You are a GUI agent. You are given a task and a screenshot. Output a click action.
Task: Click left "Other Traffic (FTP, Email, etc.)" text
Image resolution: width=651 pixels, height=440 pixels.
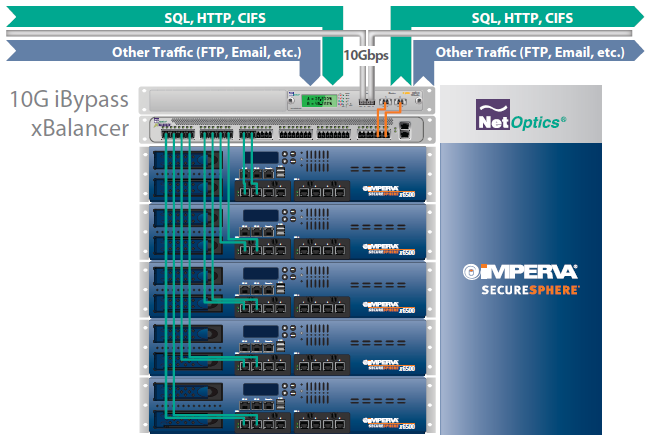click(x=206, y=52)
